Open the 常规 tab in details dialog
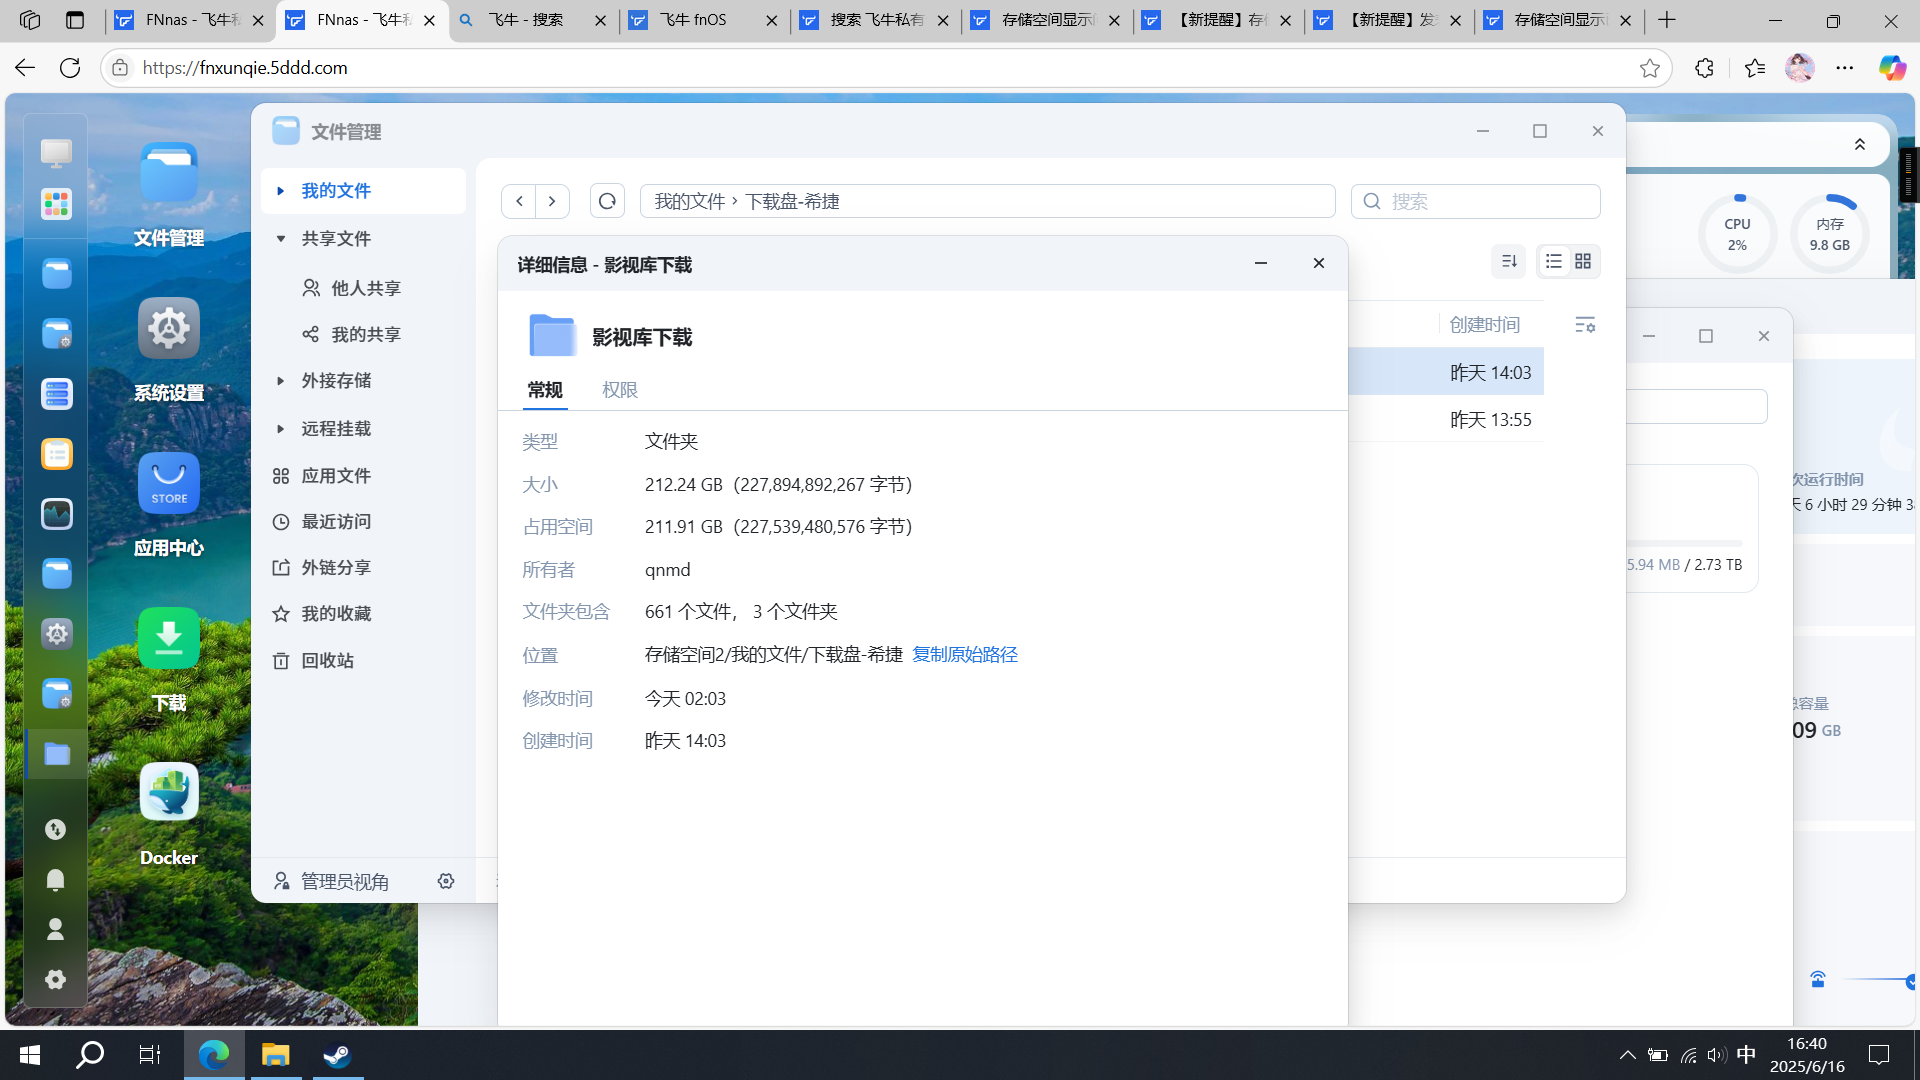 [x=545, y=390]
